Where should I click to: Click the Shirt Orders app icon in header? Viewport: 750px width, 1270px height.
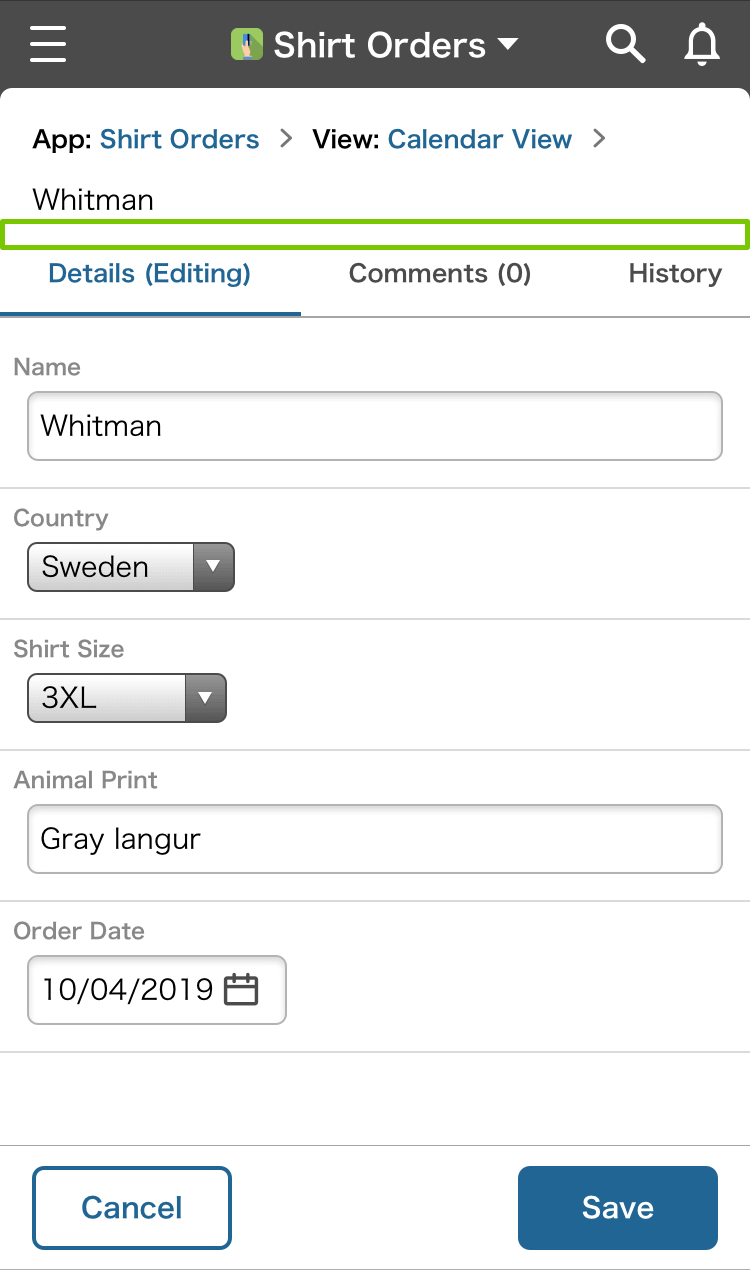click(246, 45)
